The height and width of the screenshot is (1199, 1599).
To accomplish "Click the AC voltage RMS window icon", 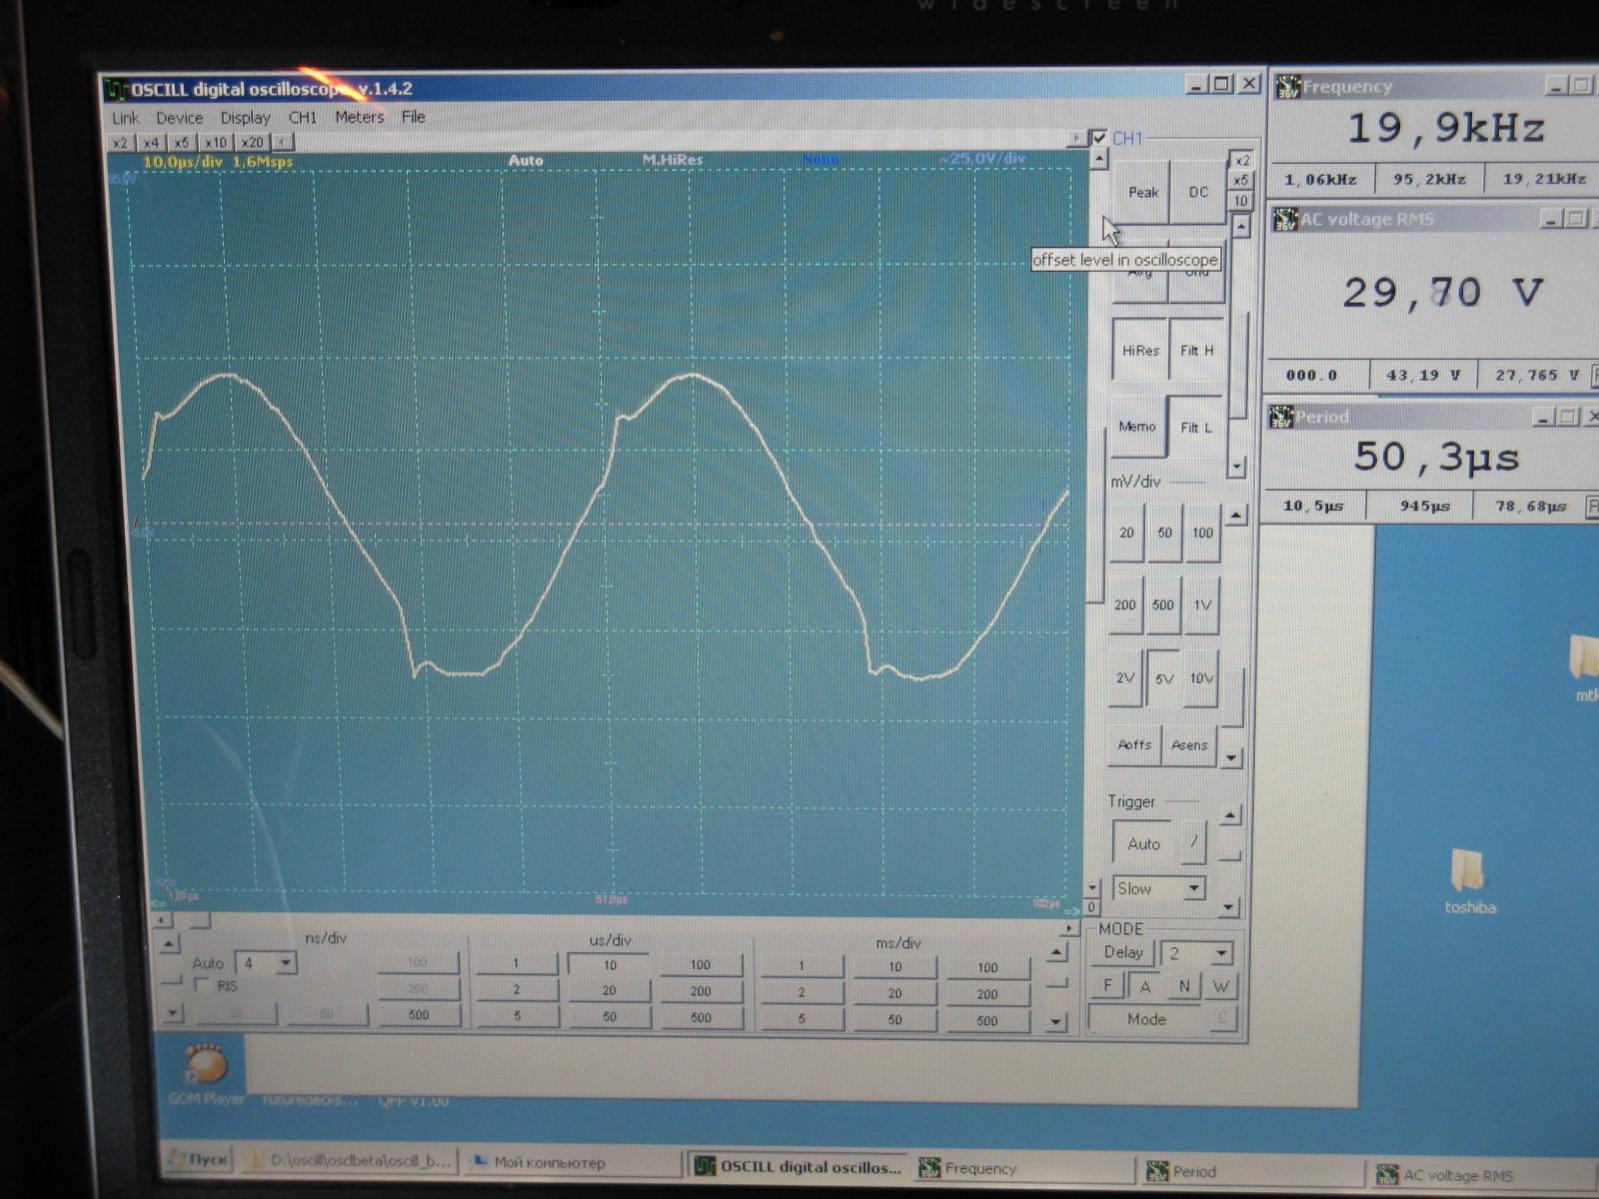I will point(1286,219).
